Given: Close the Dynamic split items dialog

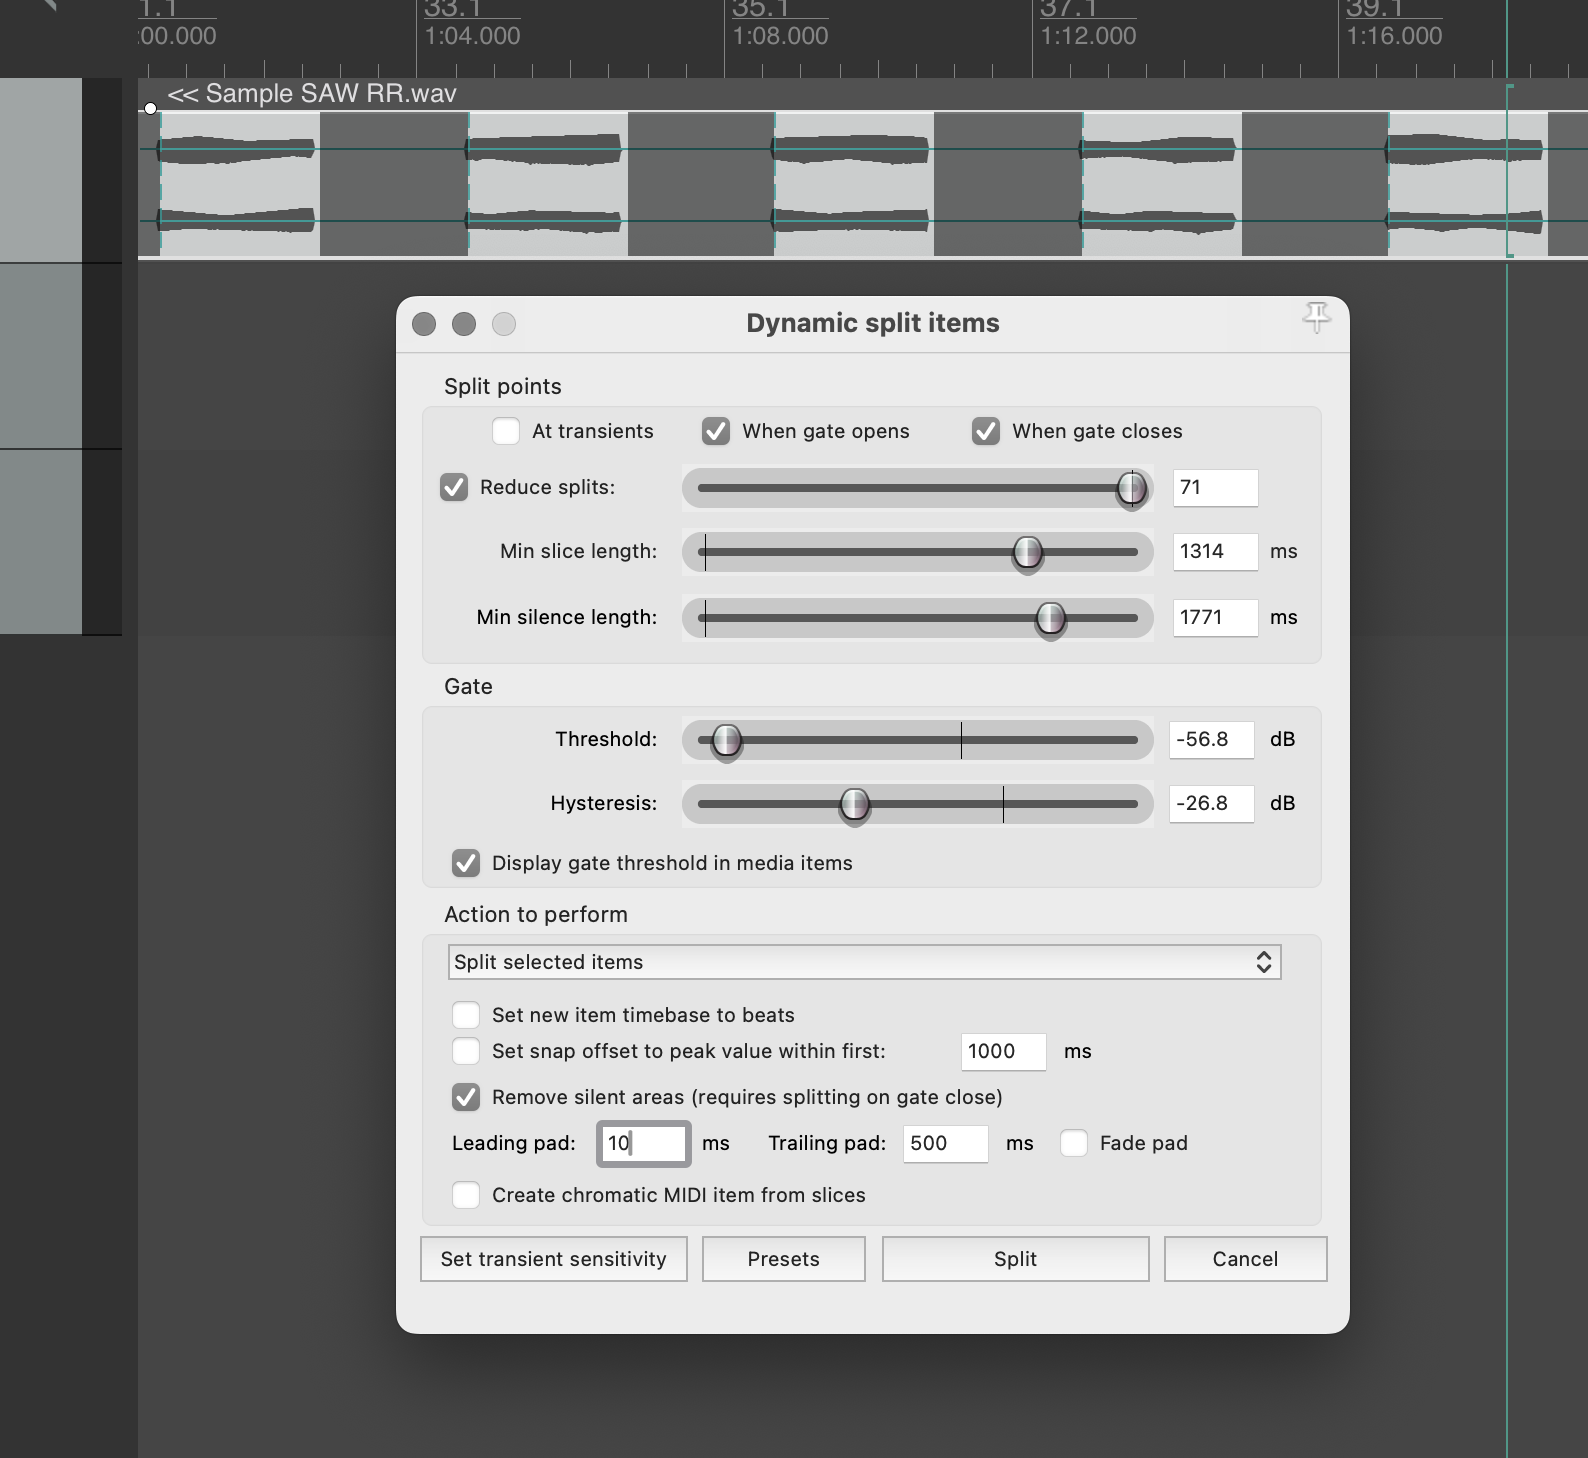Looking at the screenshot, I should 424,324.
